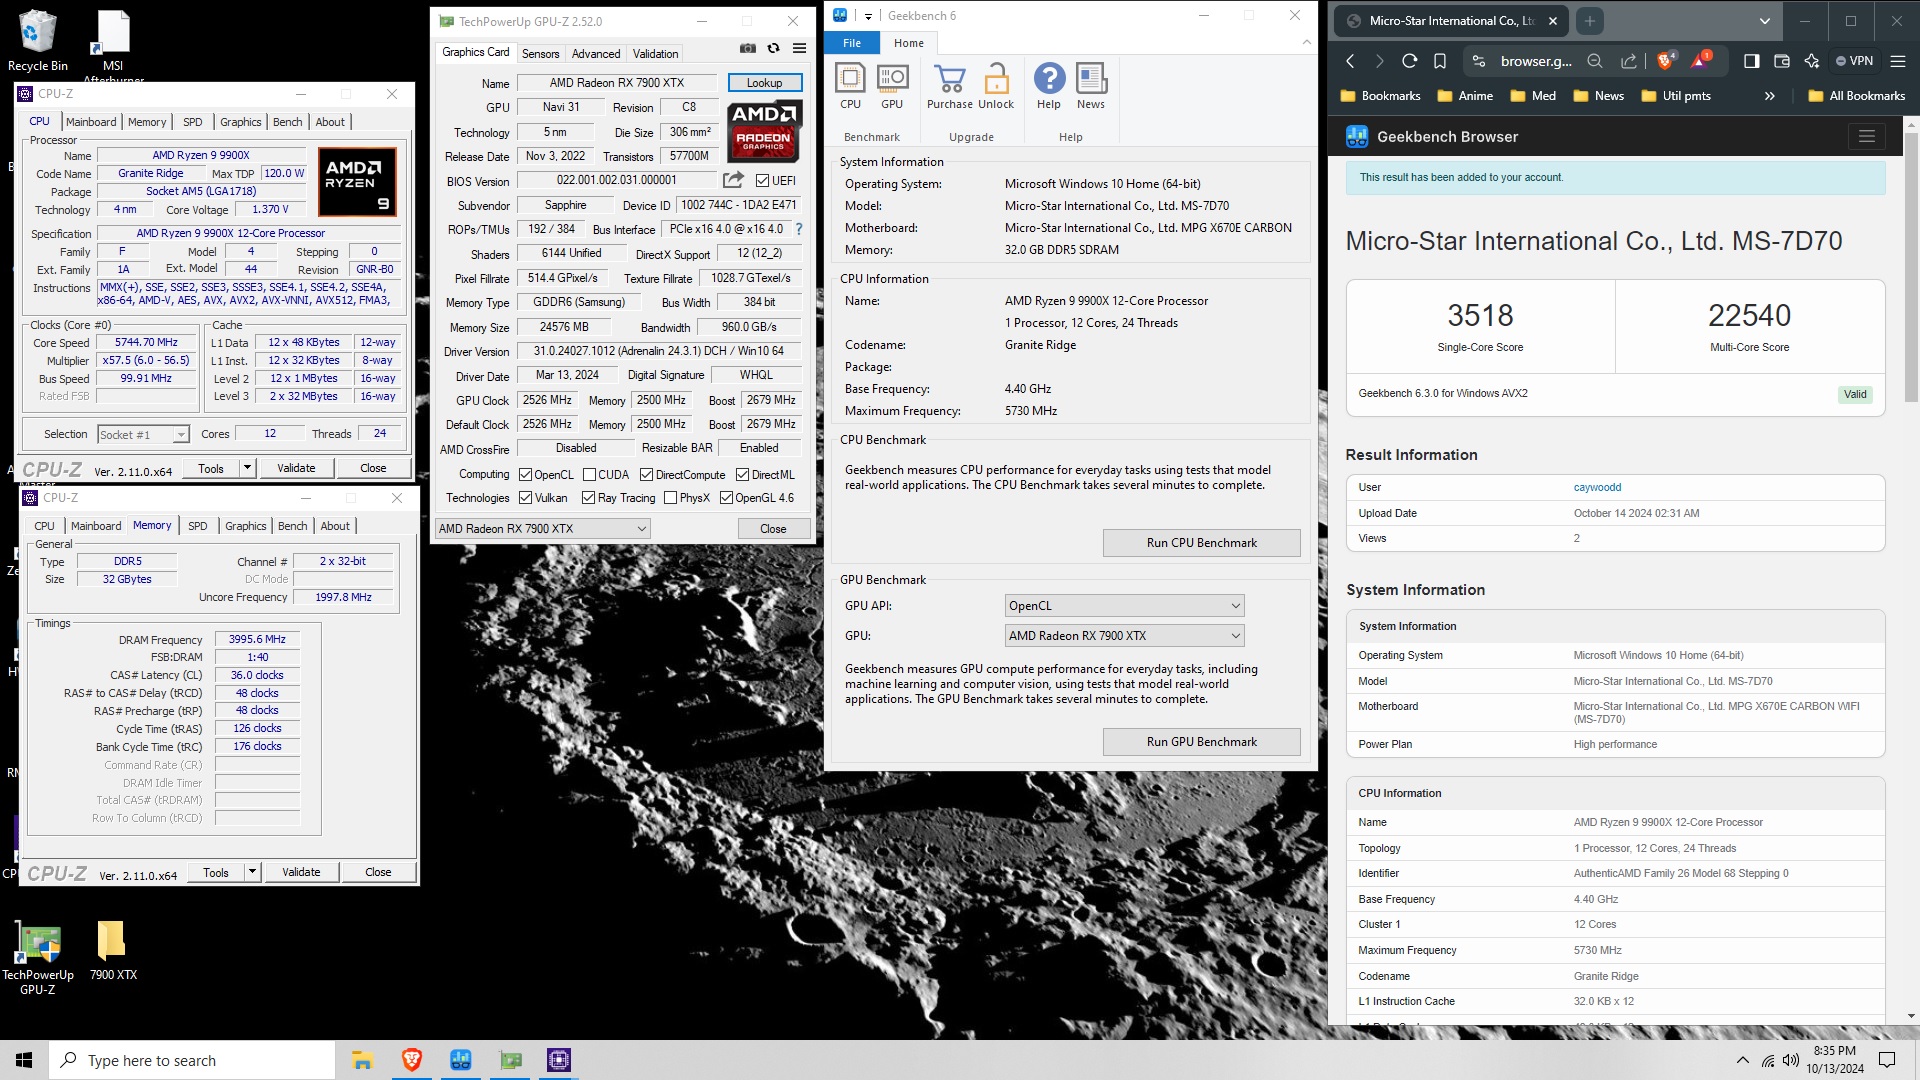
Task: Open the CPU-Z Socket #1 selection dropdown
Action: tap(143, 434)
